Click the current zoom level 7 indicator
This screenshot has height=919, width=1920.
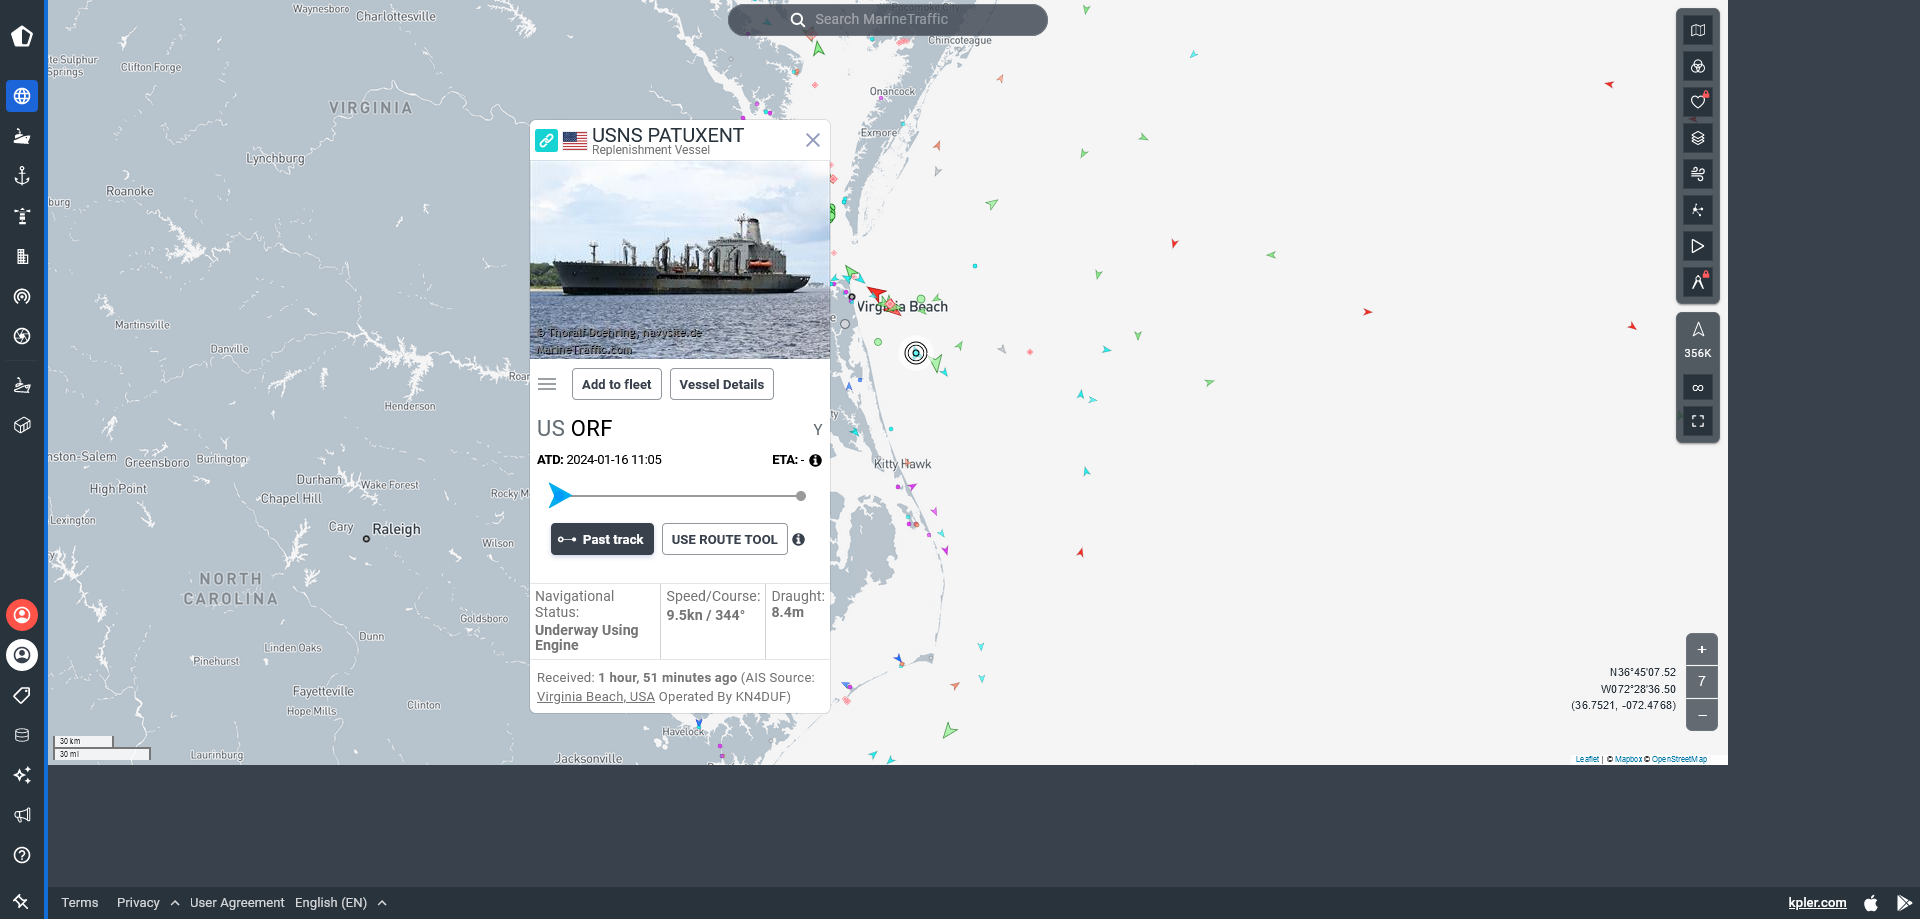(1702, 682)
